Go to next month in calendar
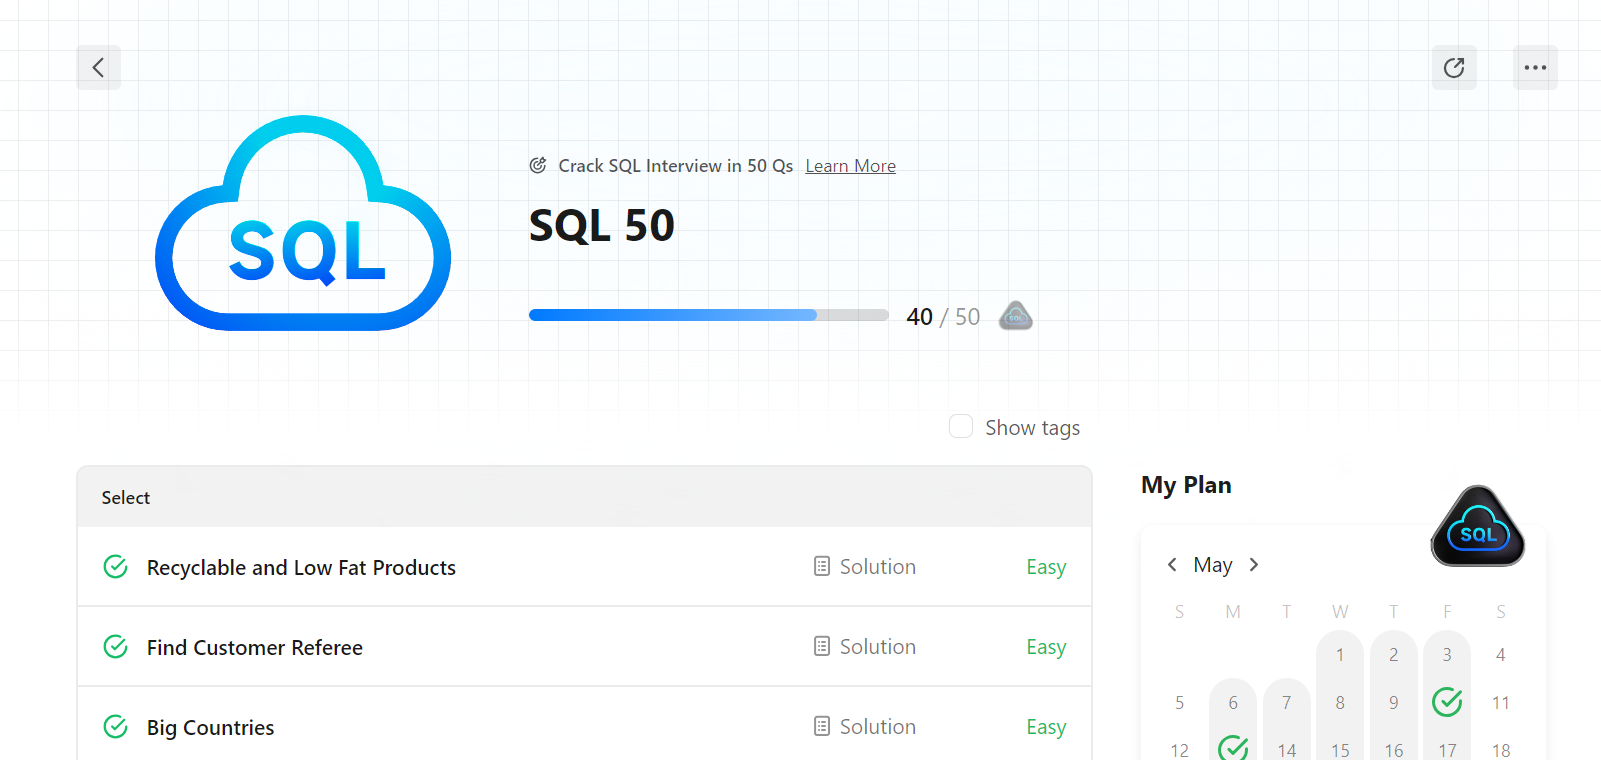1601x760 pixels. coord(1254,565)
